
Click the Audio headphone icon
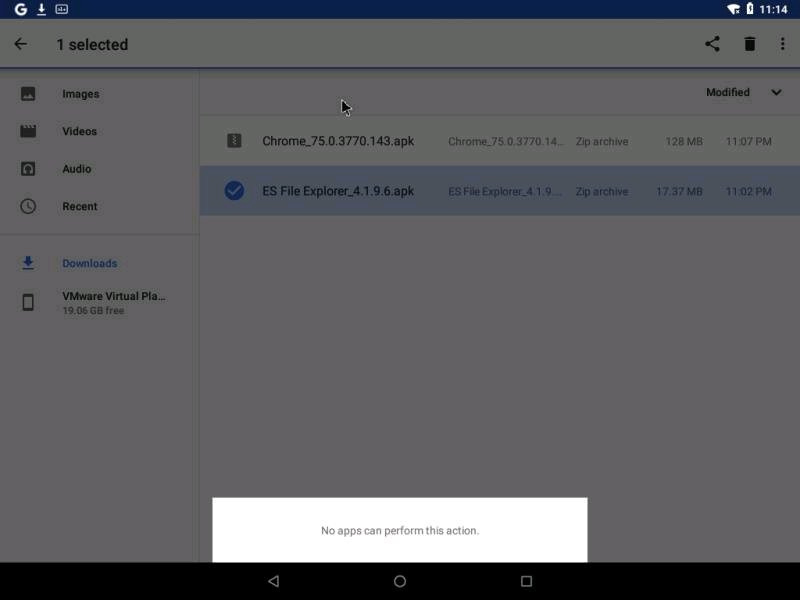(x=28, y=168)
